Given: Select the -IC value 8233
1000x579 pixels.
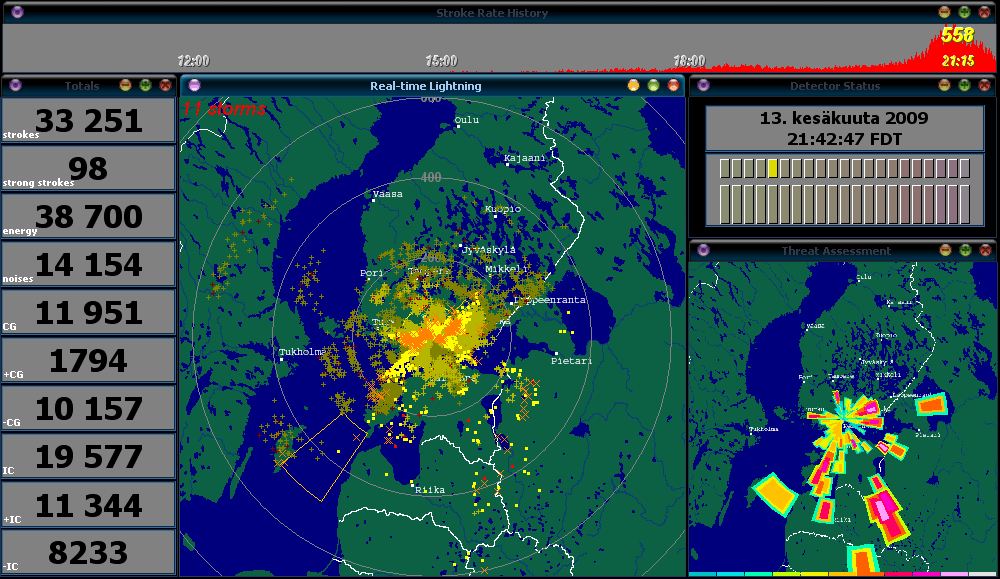Looking at the screenshot, I should pos(88,553).
